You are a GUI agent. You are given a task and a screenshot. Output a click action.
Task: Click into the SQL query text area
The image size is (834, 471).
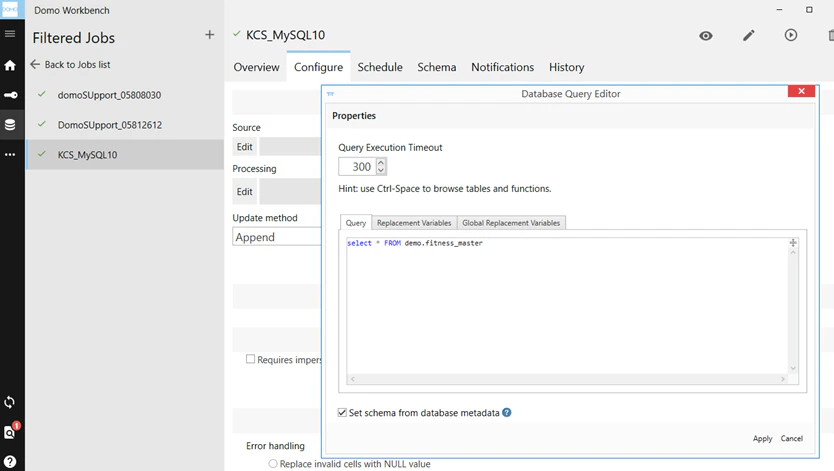point(567,306)
